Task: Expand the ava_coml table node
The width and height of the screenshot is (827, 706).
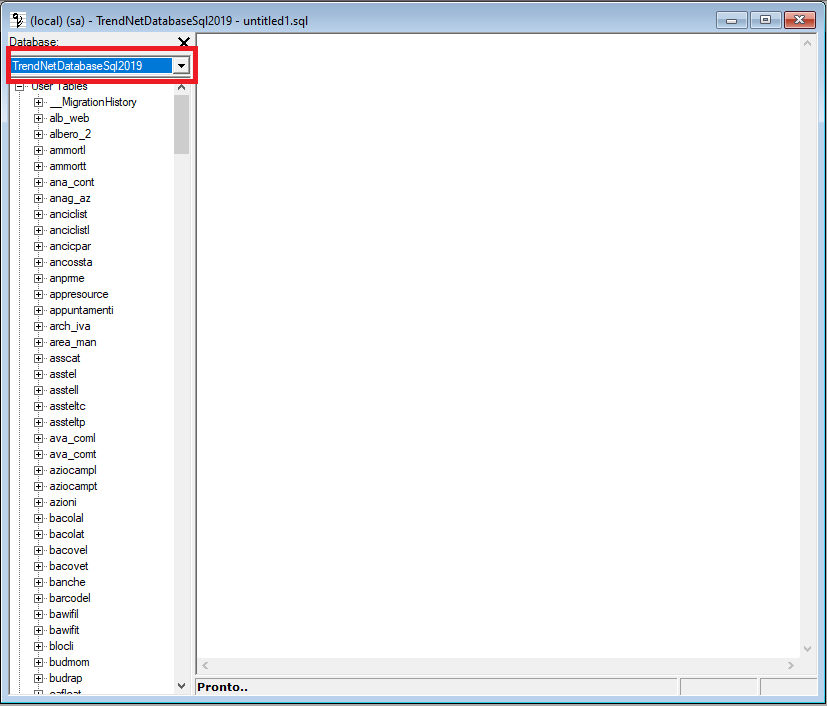Action: coord(38,438)
